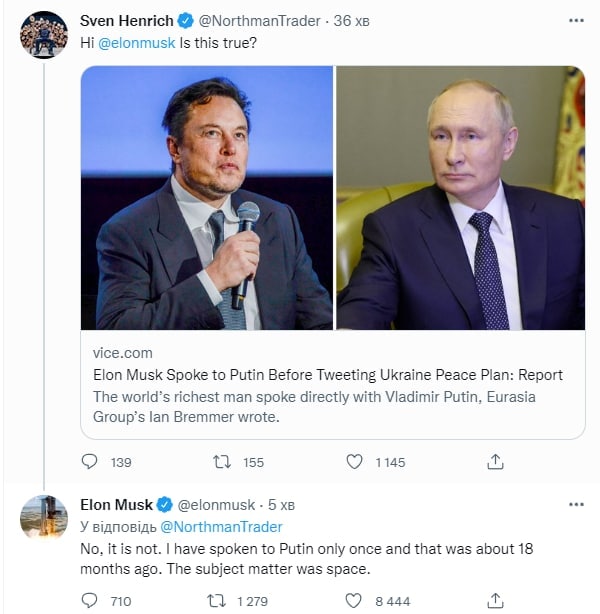Image resolution: width=600 pixels, height=614 pixels.
Task: Open more options for Elon Musk's tweet
Action: (x=575, y=504)
